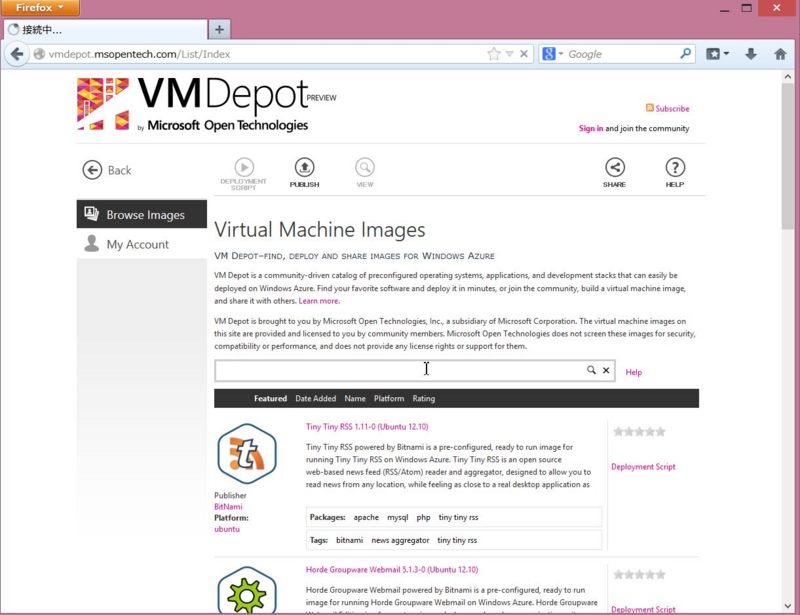
Task: Open search engine selector dropdown
Action: (553, 54)
